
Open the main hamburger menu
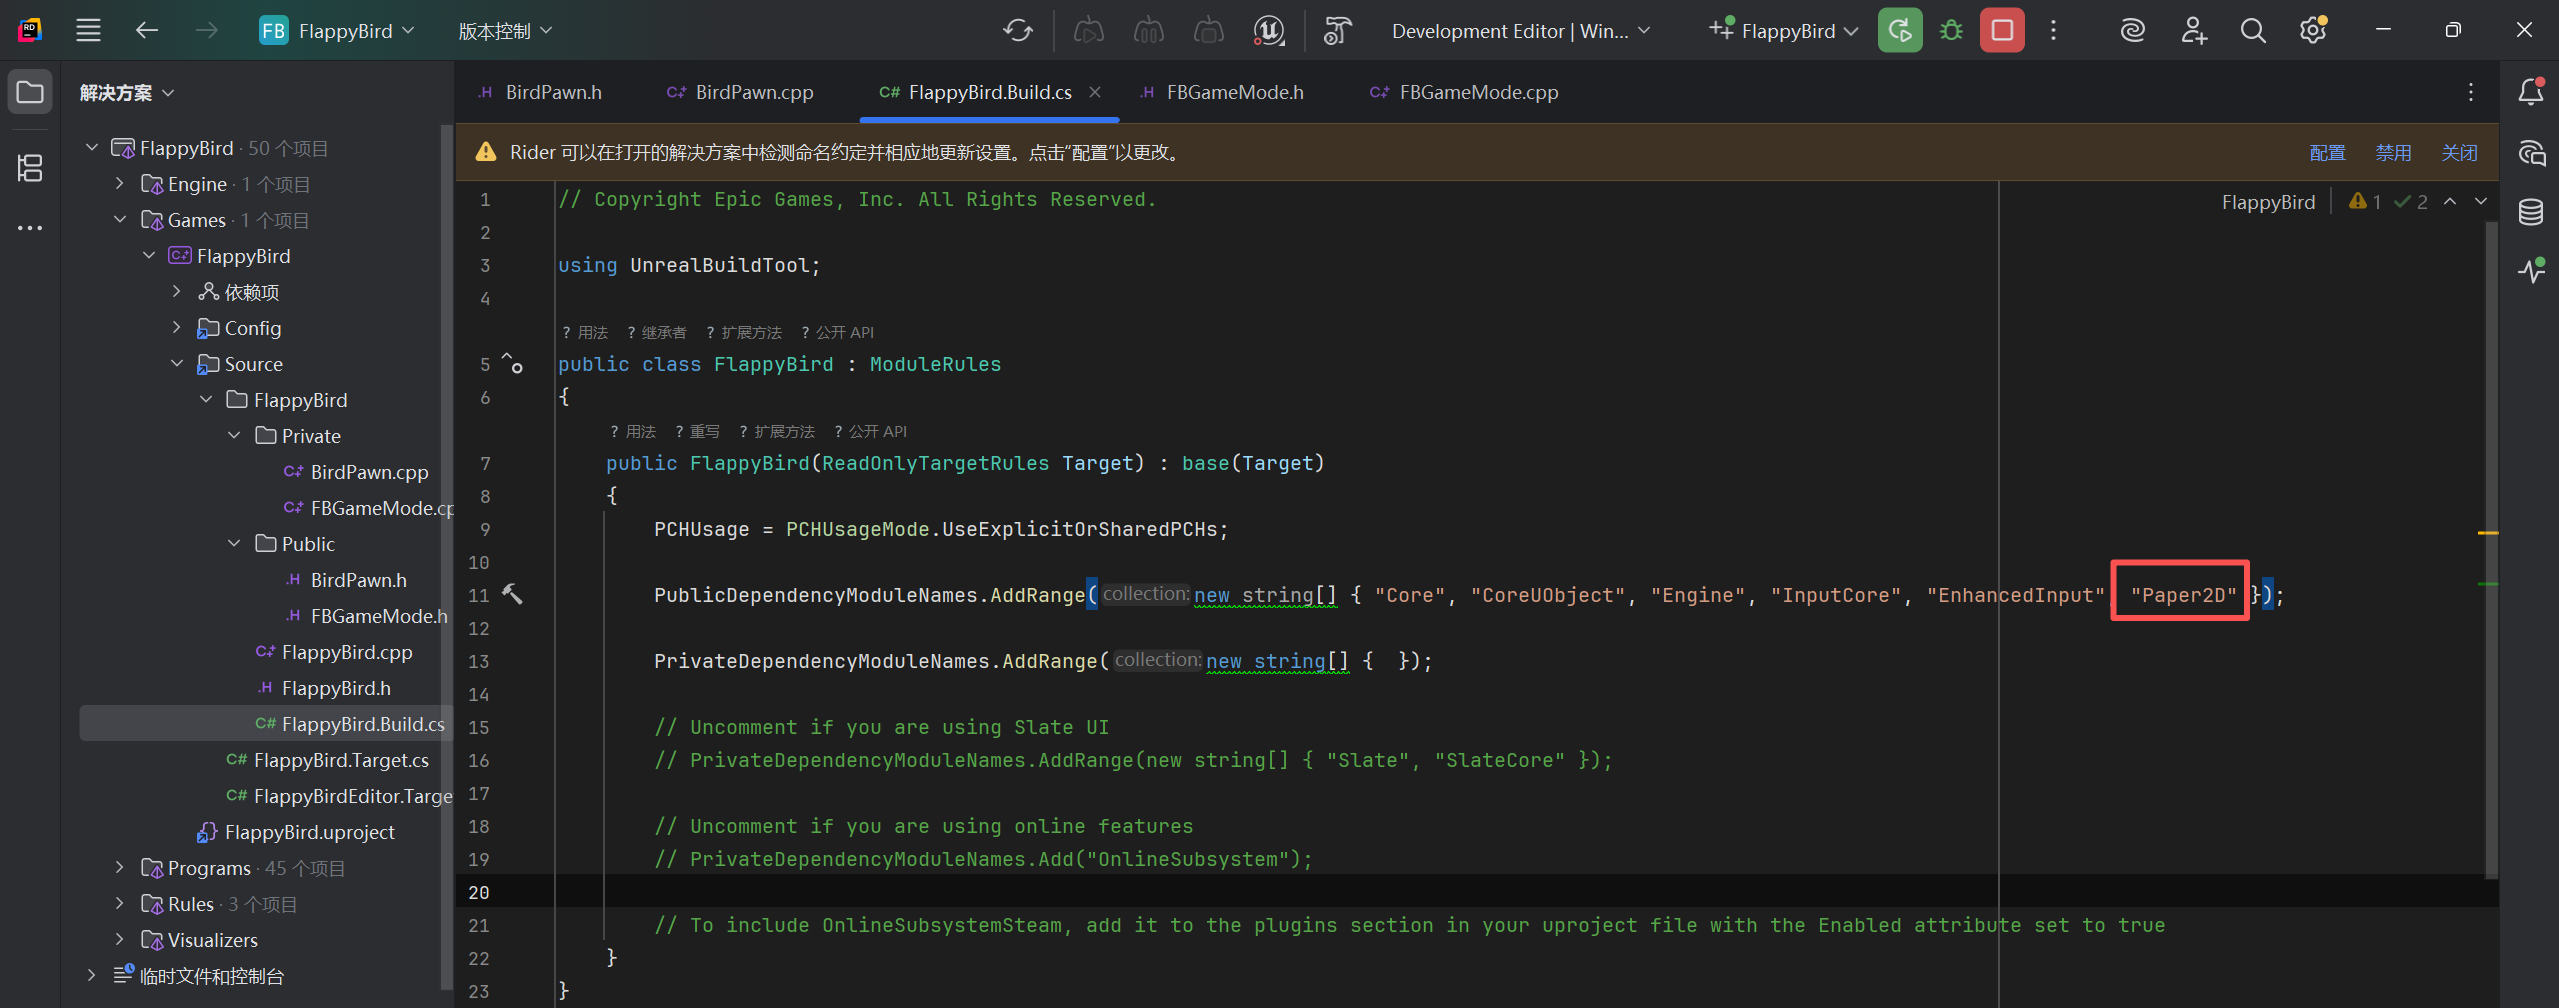[88, 30]
